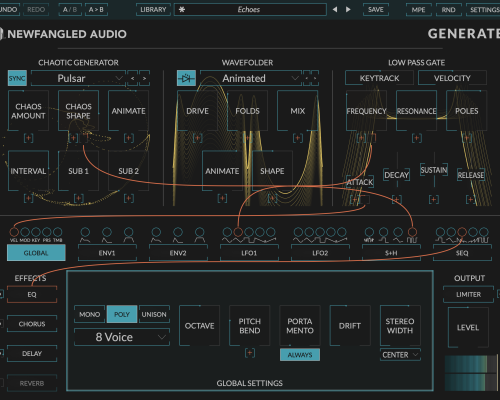Open the Pulsar generator type dropdown
The image size is (500, 400).
point(78,78)
